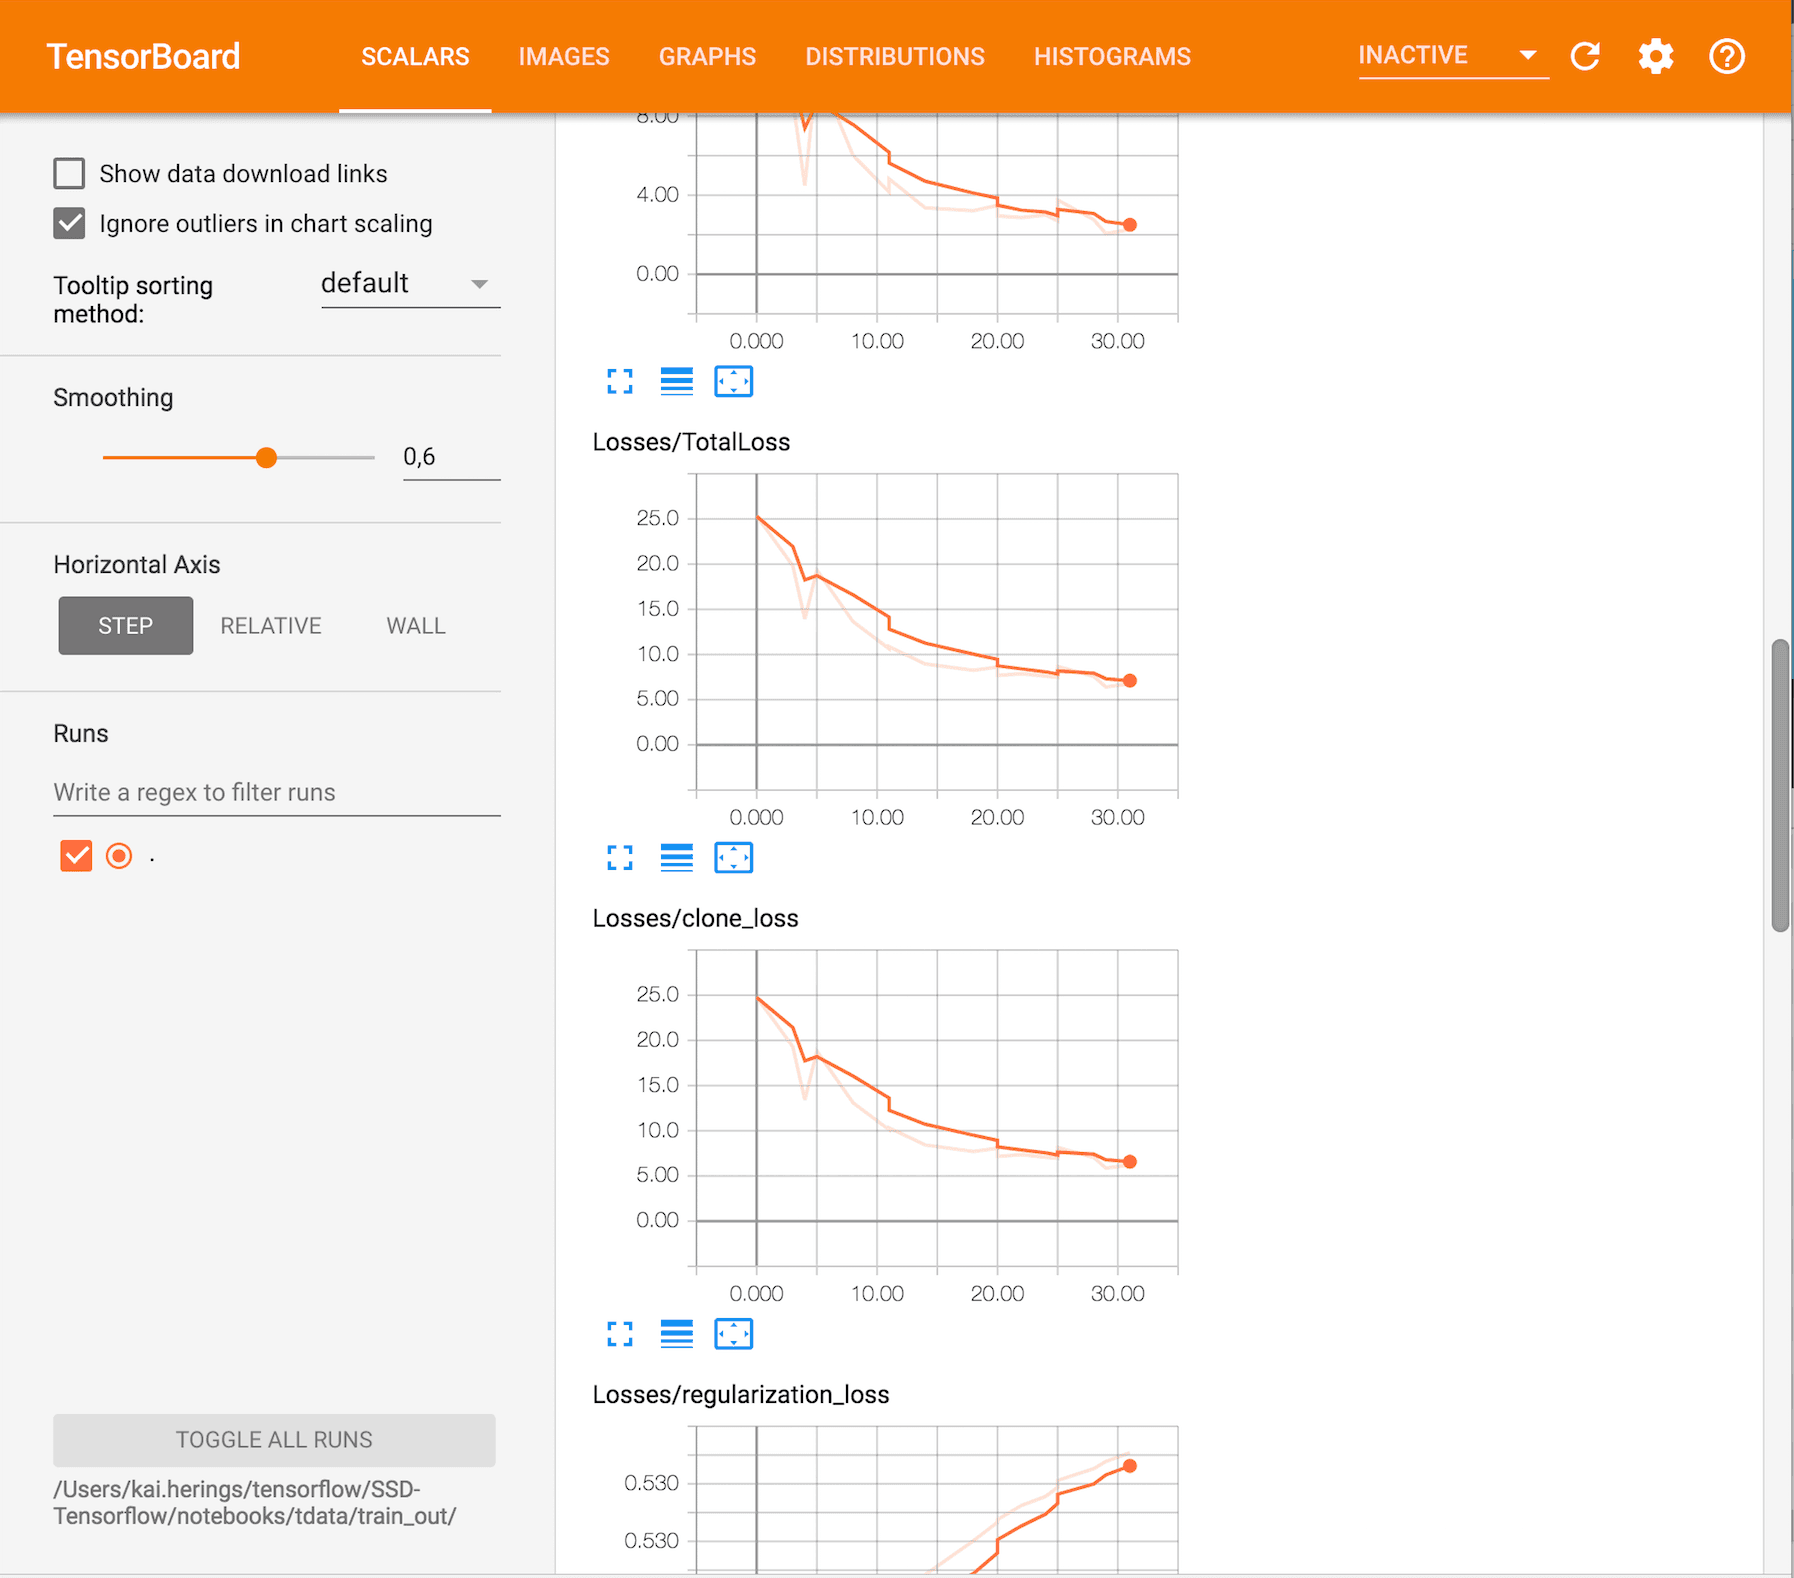Viewport: 1794px width, 1578px height.
Task: Toggle y-axis log scale on Losses/TotalLoss chart
Action: coord(677,858)
